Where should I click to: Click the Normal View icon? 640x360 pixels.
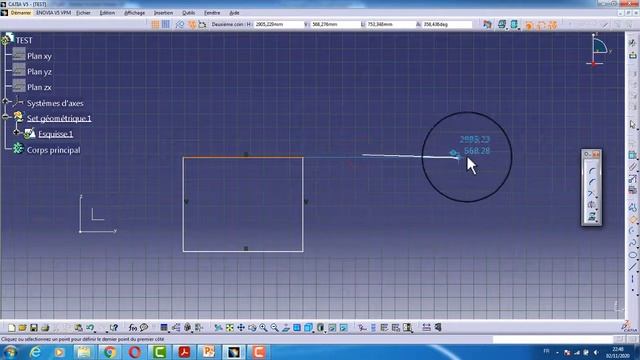(286, 327)
